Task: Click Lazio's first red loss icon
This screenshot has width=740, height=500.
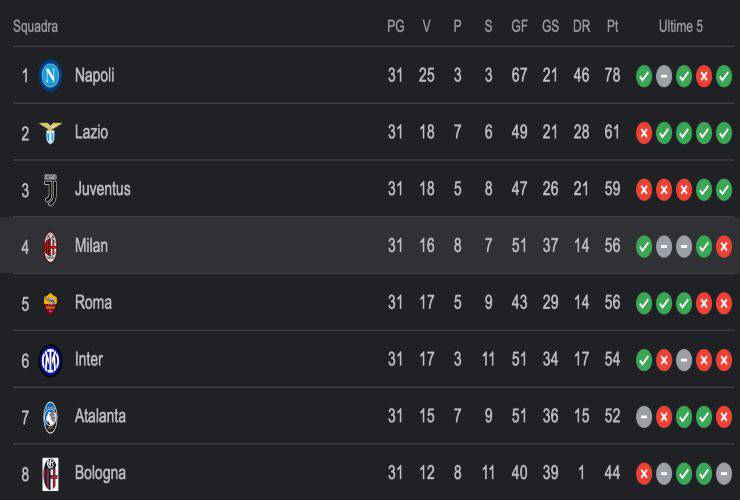Action: (x=644, y=133)
